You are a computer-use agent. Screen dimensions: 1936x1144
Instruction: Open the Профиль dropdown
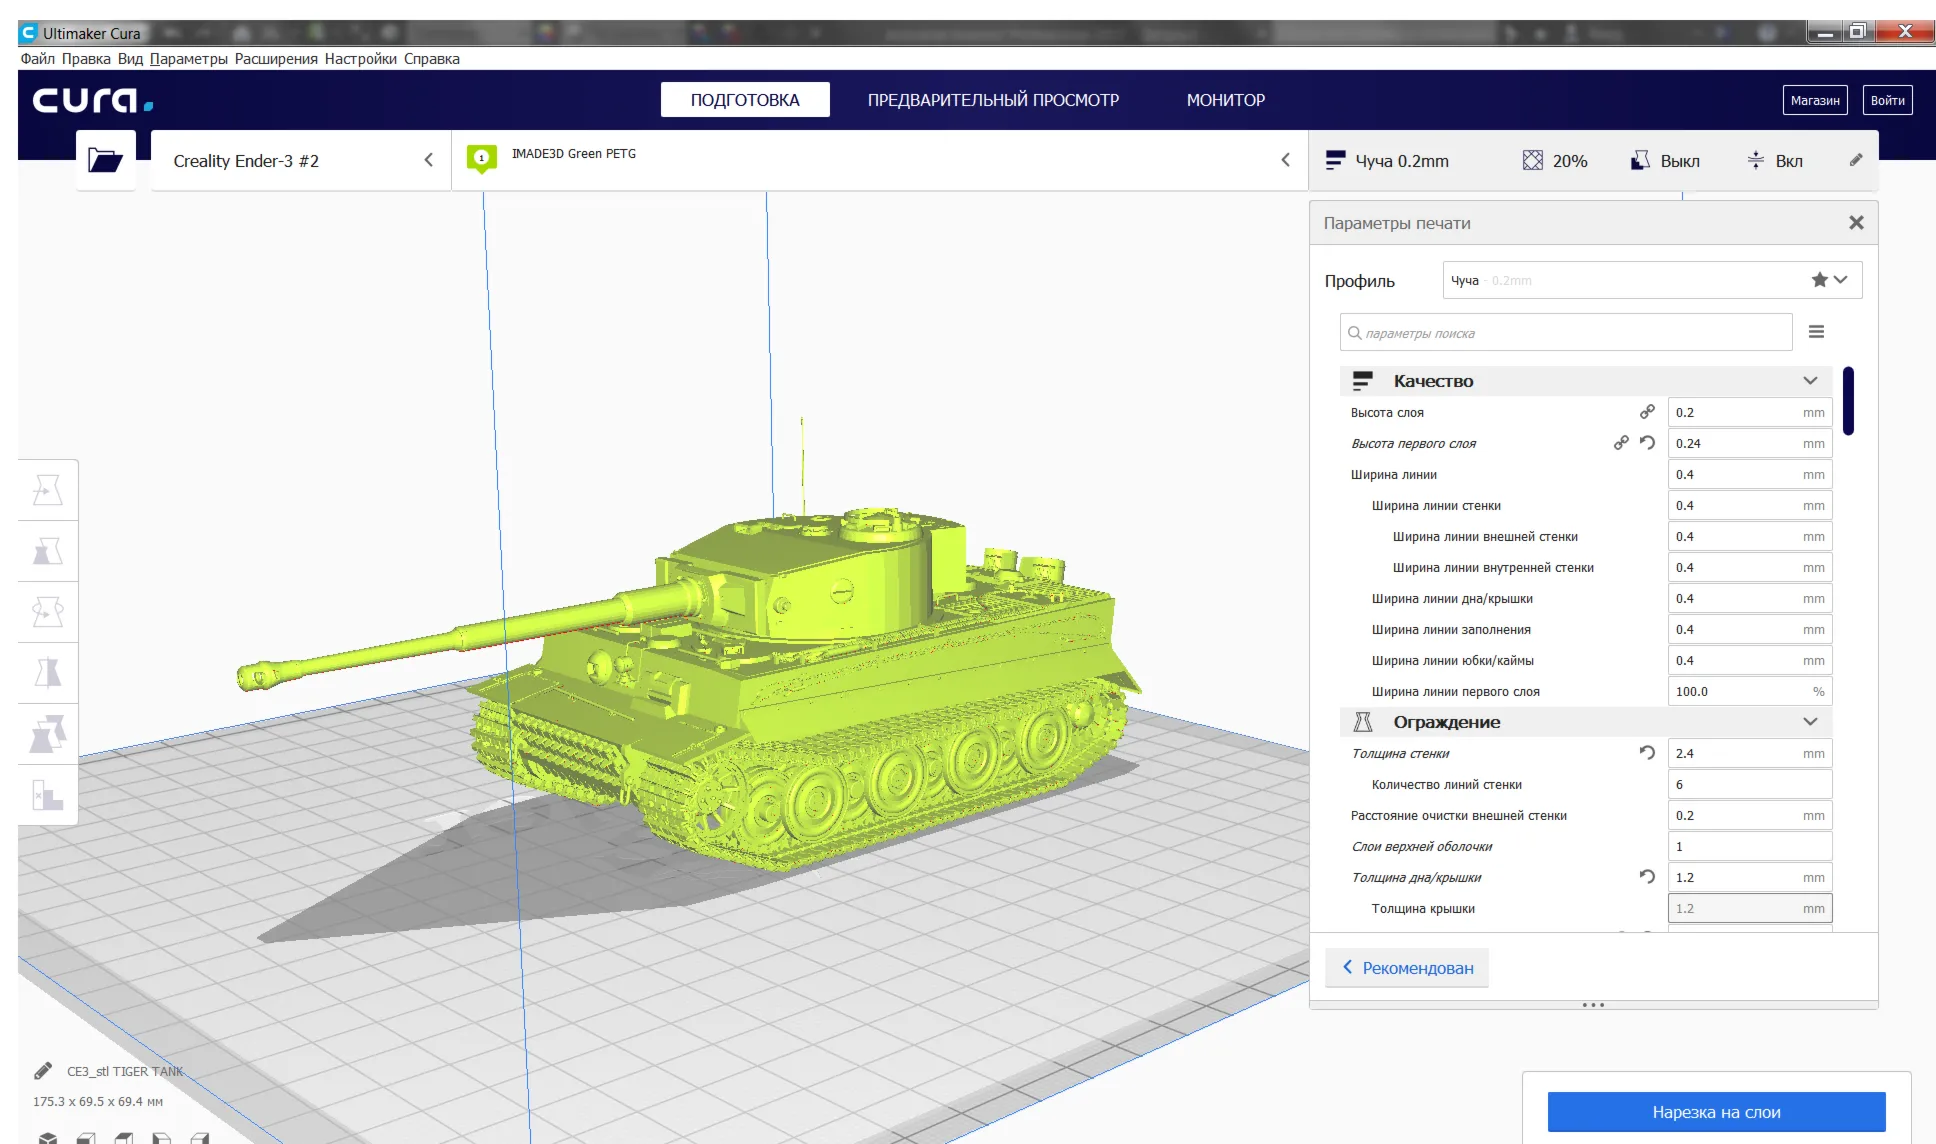(1652, 280)
